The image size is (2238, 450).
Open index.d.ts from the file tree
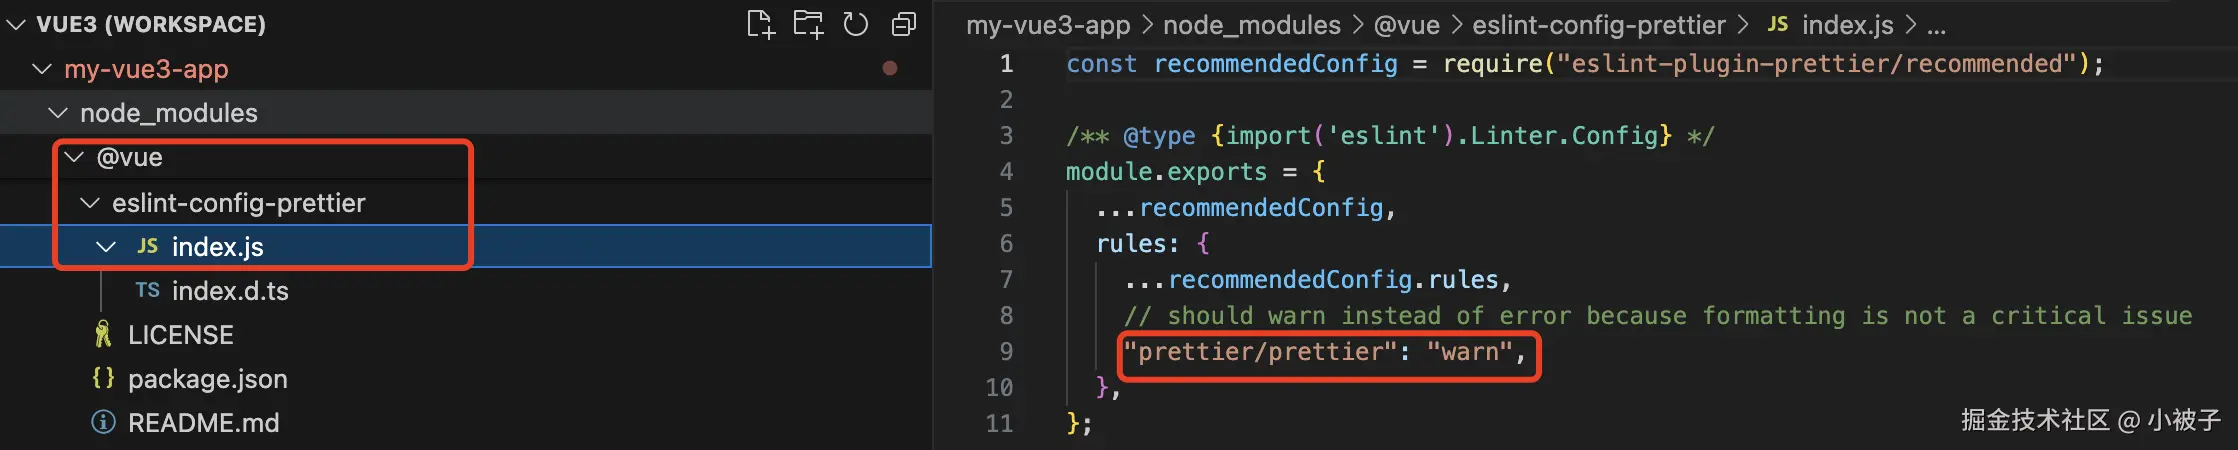coord(230,291)
